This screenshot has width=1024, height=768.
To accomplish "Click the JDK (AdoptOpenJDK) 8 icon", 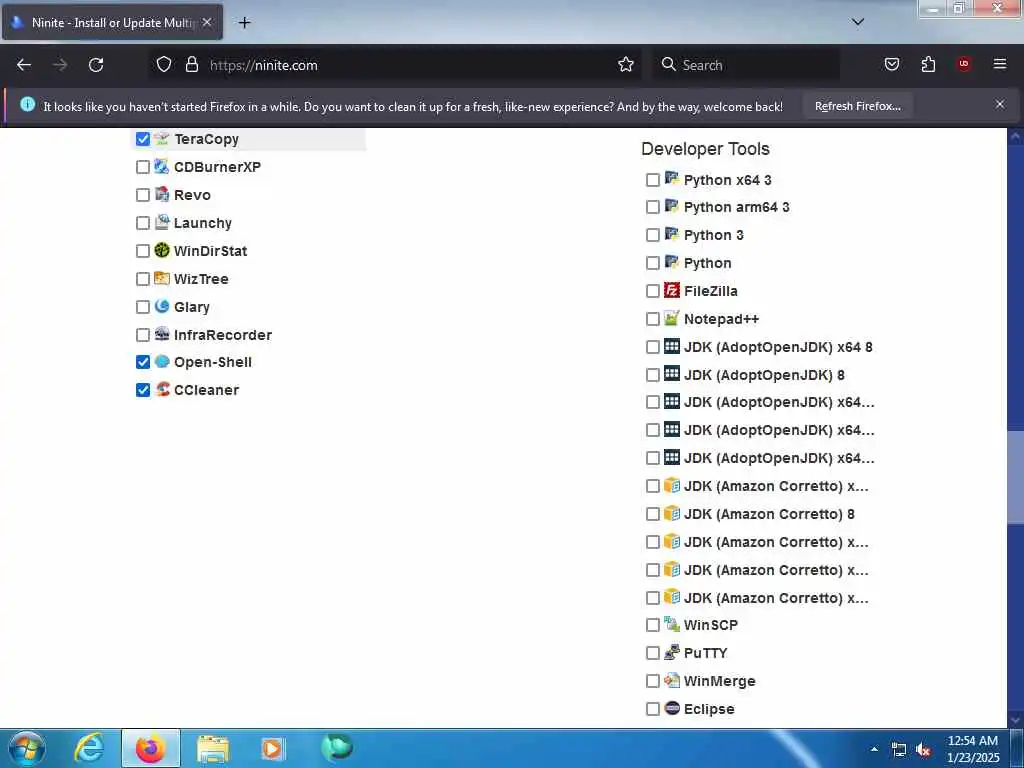I will click(672, 374).
